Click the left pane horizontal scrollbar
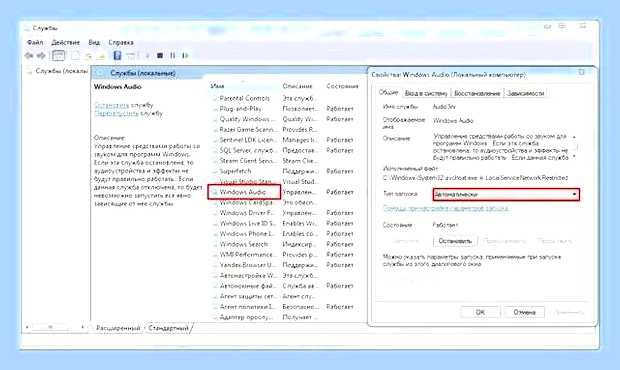The width and height of the screenshot is (620, 370). pos(55,327)
